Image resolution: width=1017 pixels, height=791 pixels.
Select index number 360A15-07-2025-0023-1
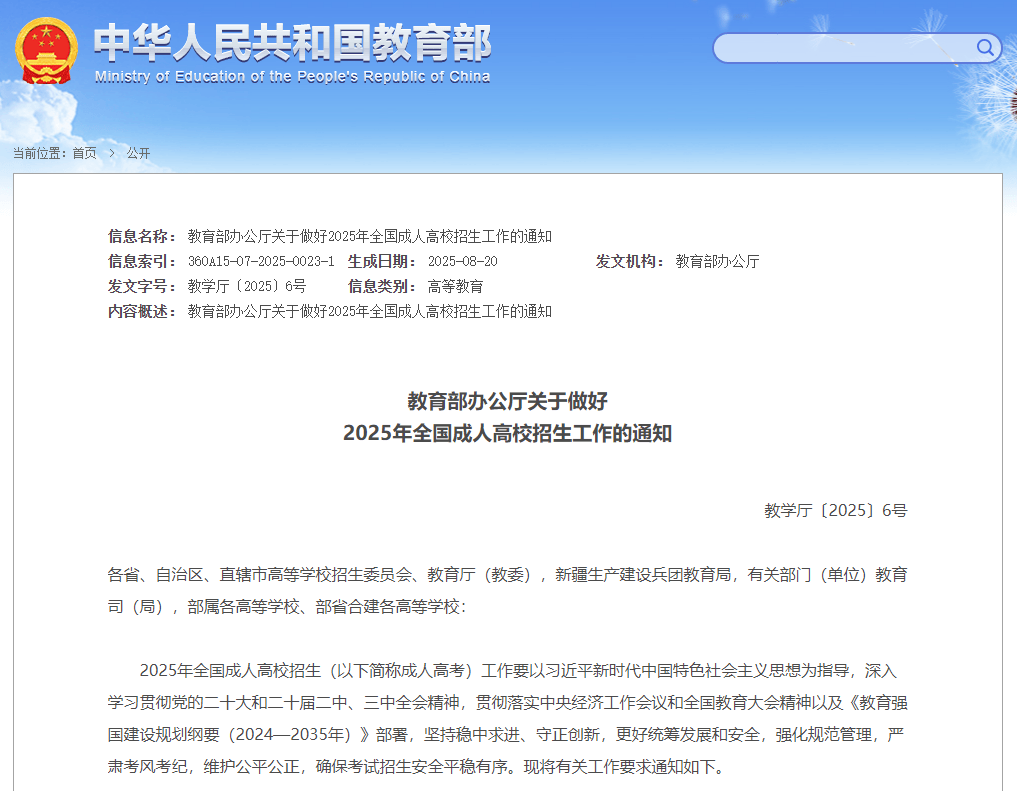[261, 261]
